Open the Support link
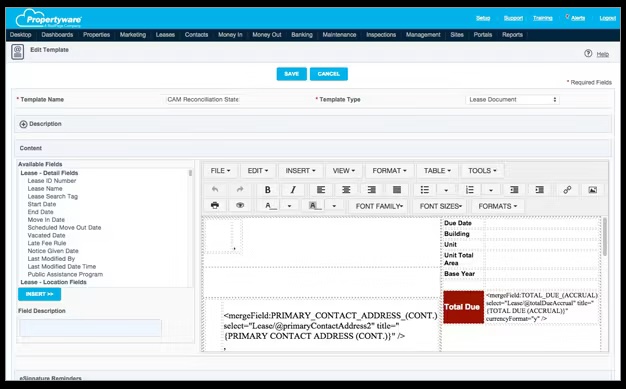Viewport: 626px width, 389px height. 513,18
